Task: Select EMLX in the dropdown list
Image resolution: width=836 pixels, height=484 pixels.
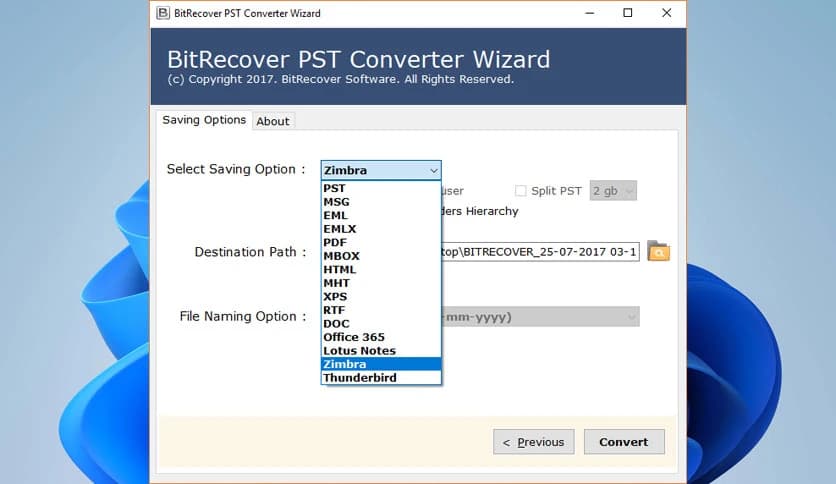Action: point(381,229)
